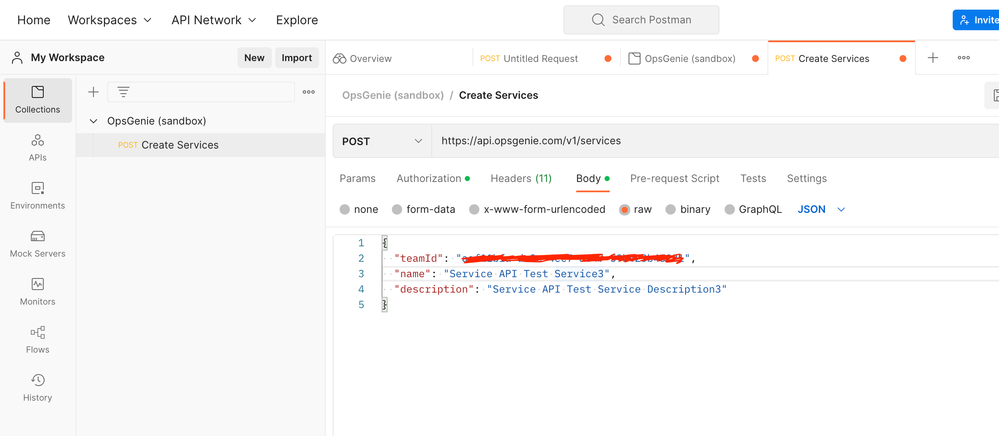Open the Mock Servers sidebar section
The height and width of the screenshot is (436, 999).
pos(38,244)
